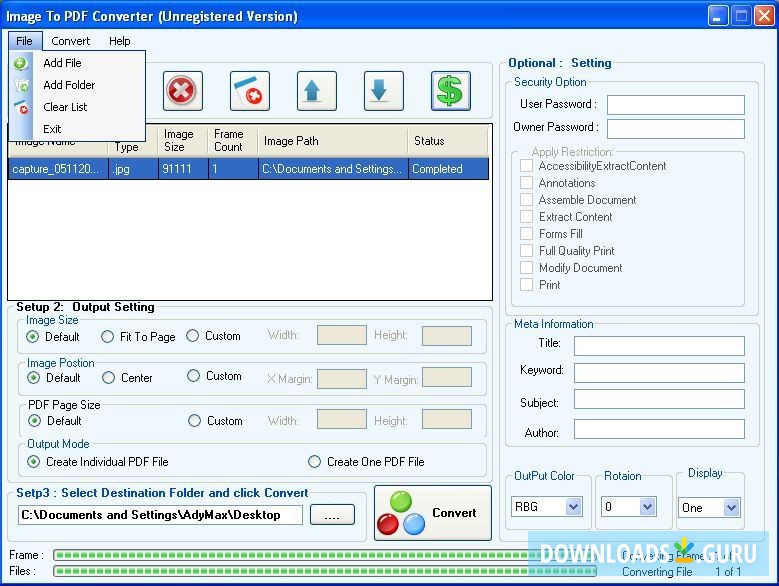Viewport: 779px width, 586px height.
Task: Check the Assemble Document option
Action: point(526,200)
